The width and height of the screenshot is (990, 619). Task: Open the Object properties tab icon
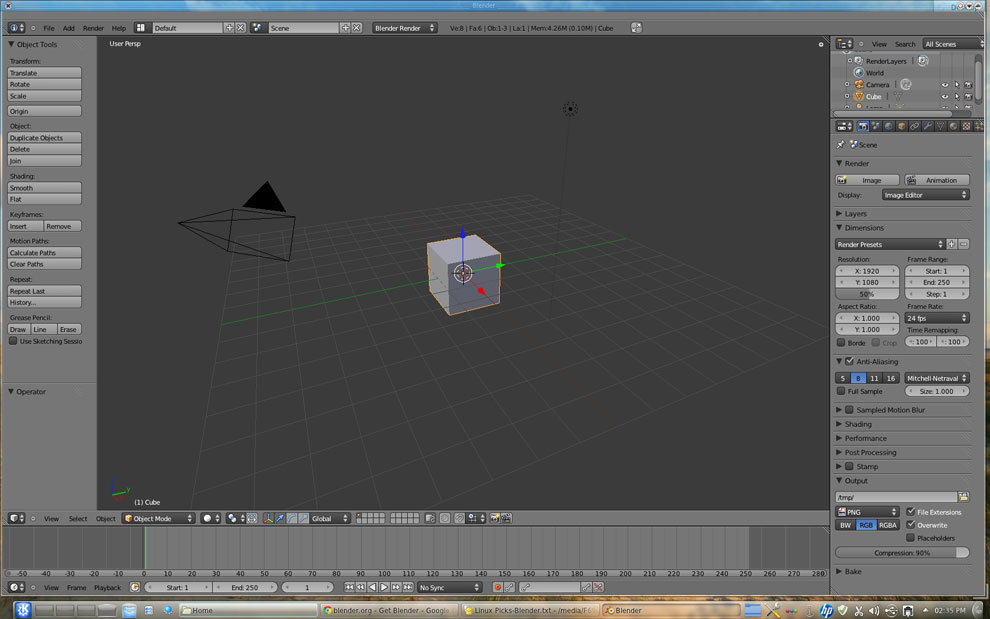[x=902, y=126]
